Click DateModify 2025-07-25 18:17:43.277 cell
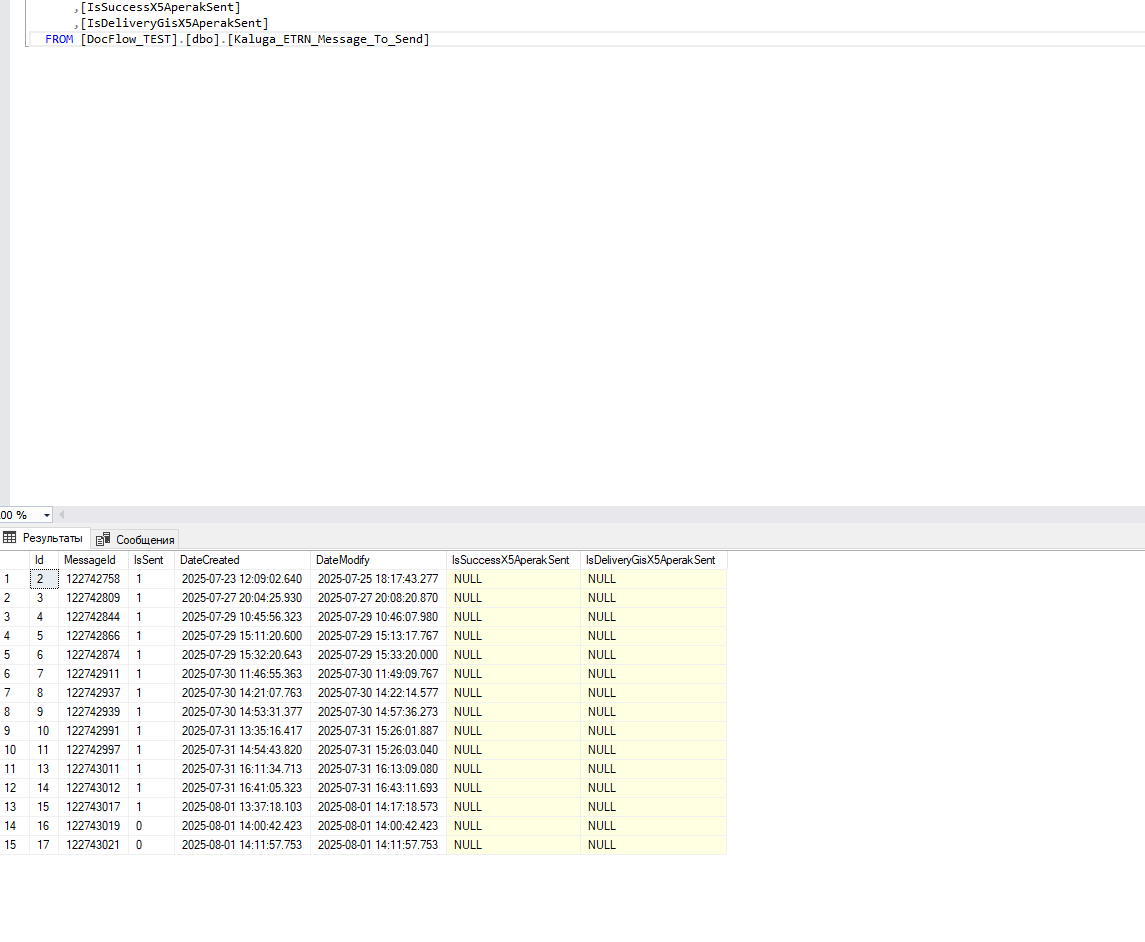1145x942 pixels. point(378,579)
